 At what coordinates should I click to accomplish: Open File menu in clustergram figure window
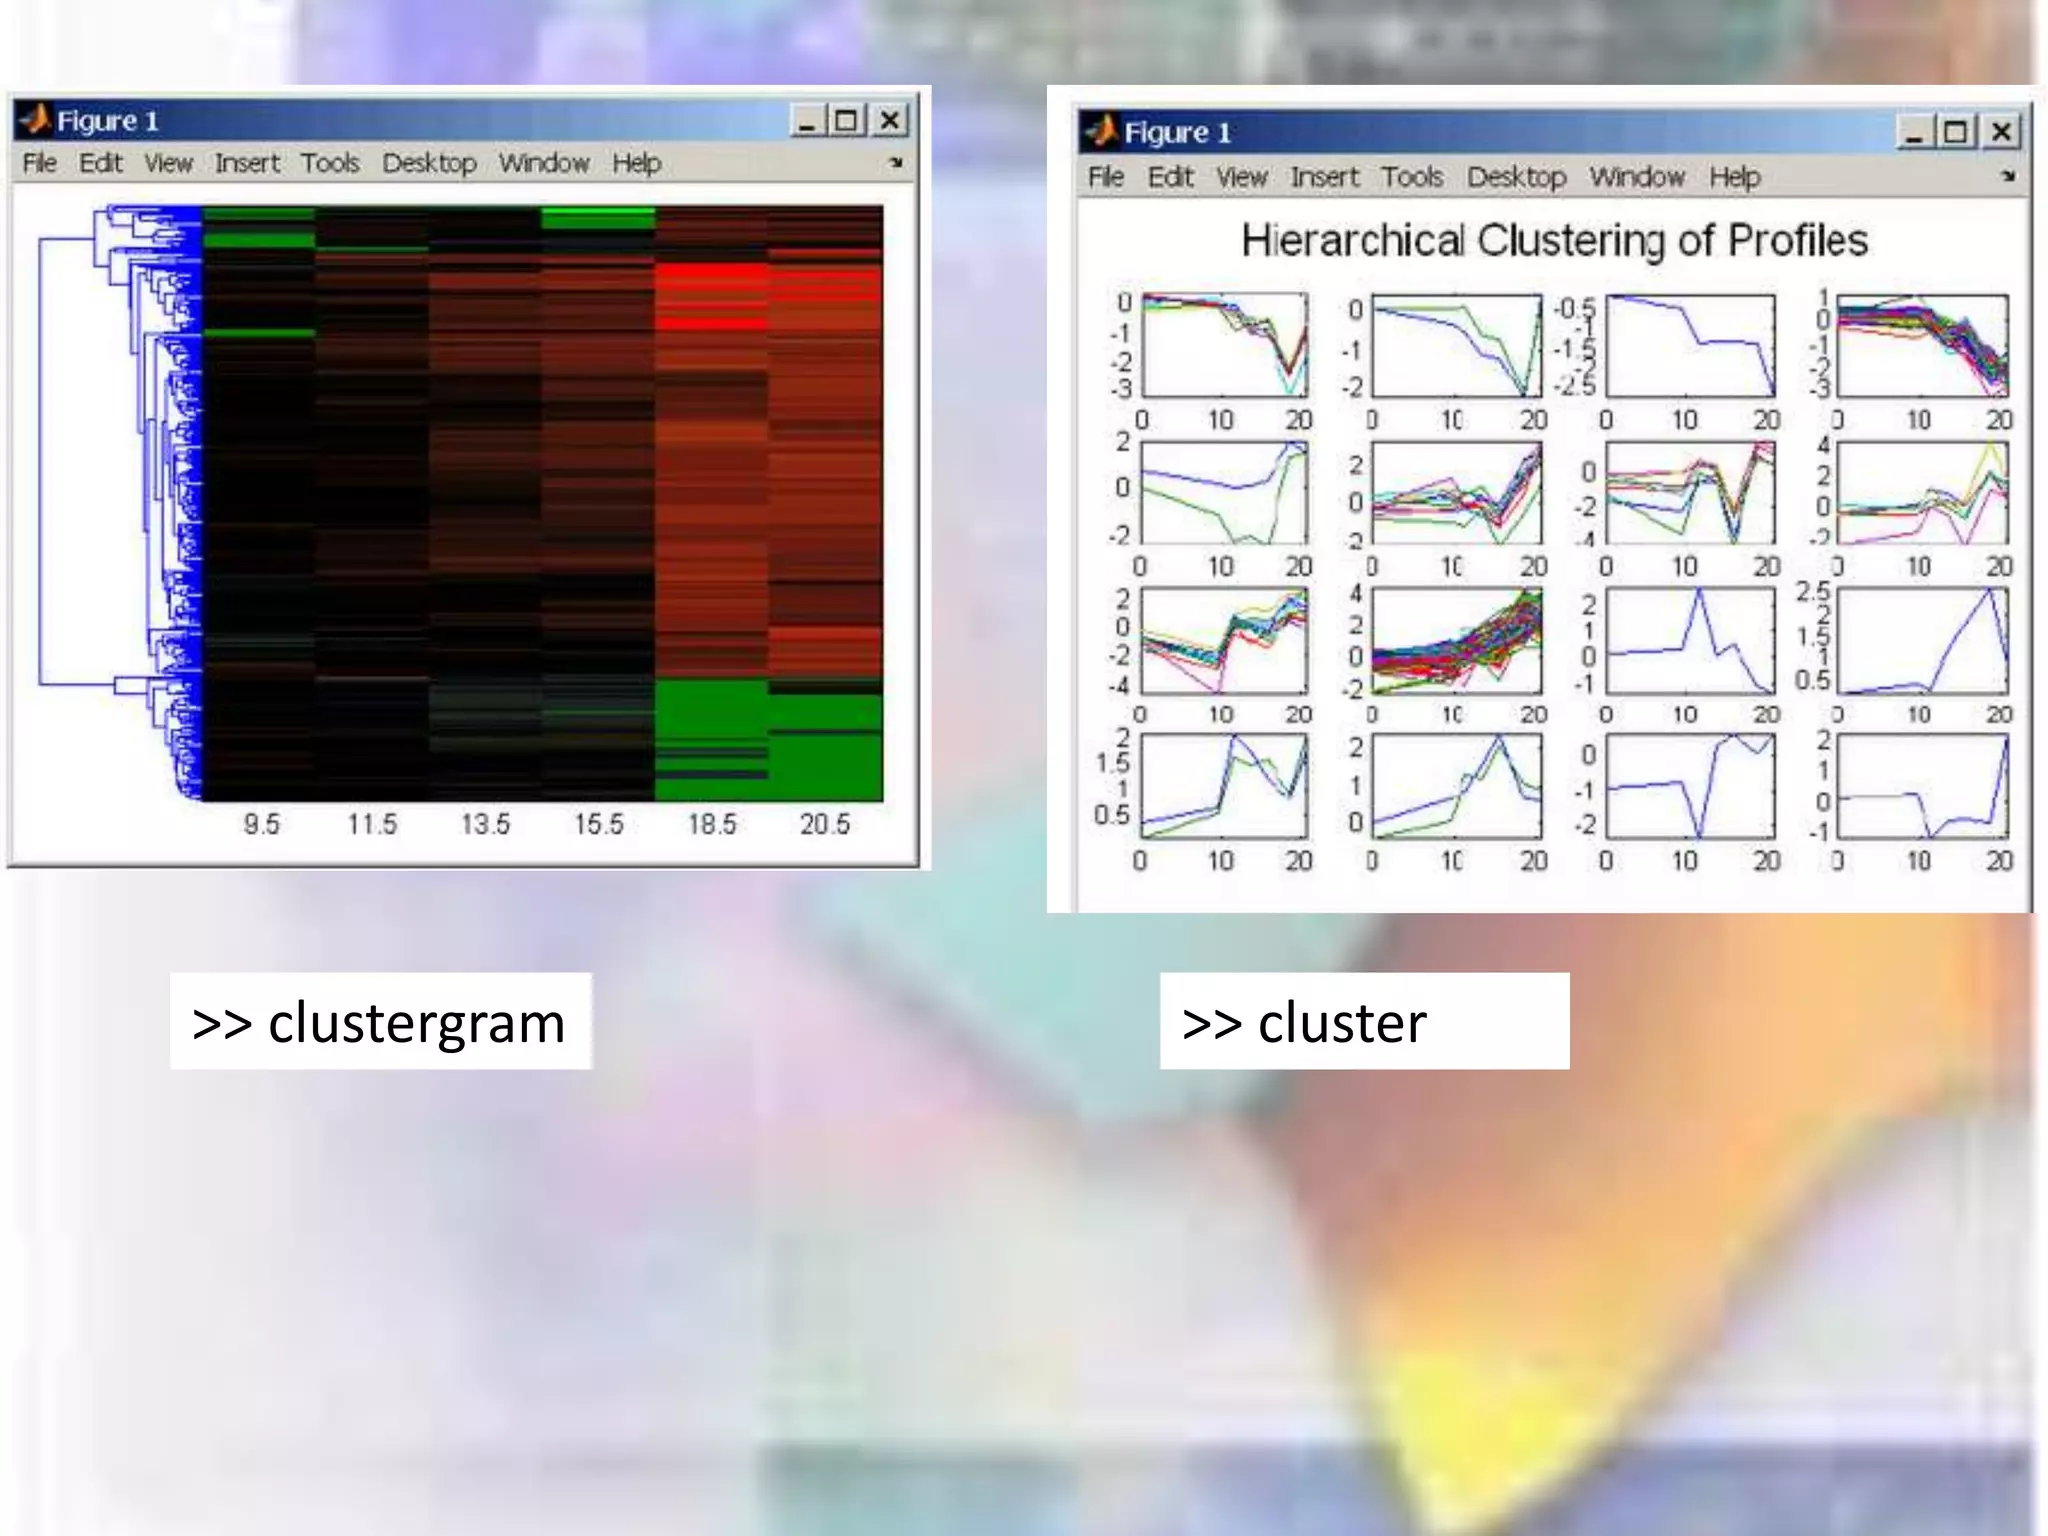[x=40, y=163]
